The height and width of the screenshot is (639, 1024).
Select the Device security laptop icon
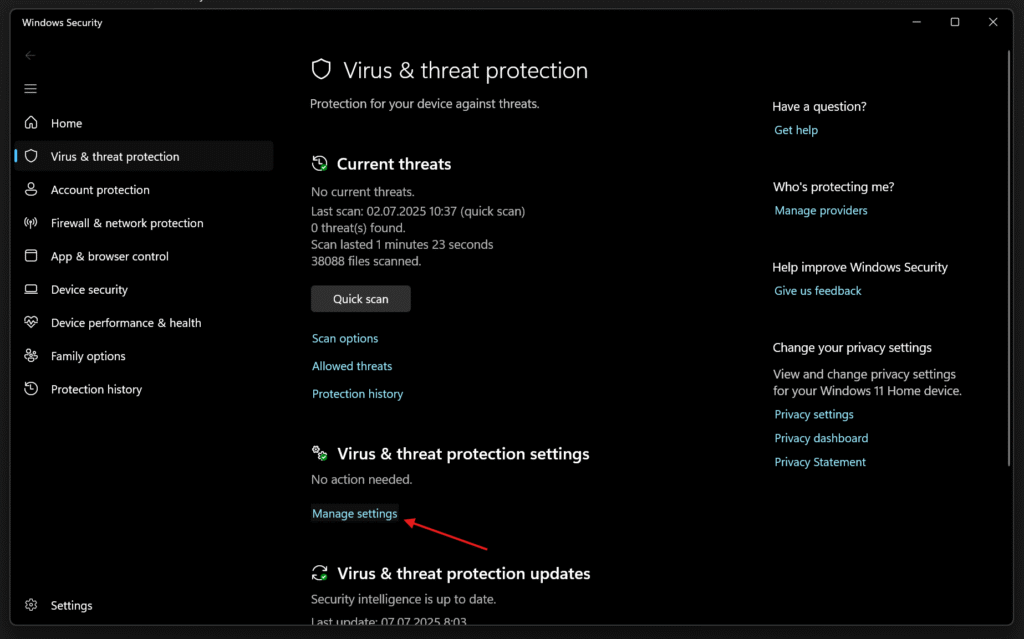pyautogui.click(x=31, y=290)
